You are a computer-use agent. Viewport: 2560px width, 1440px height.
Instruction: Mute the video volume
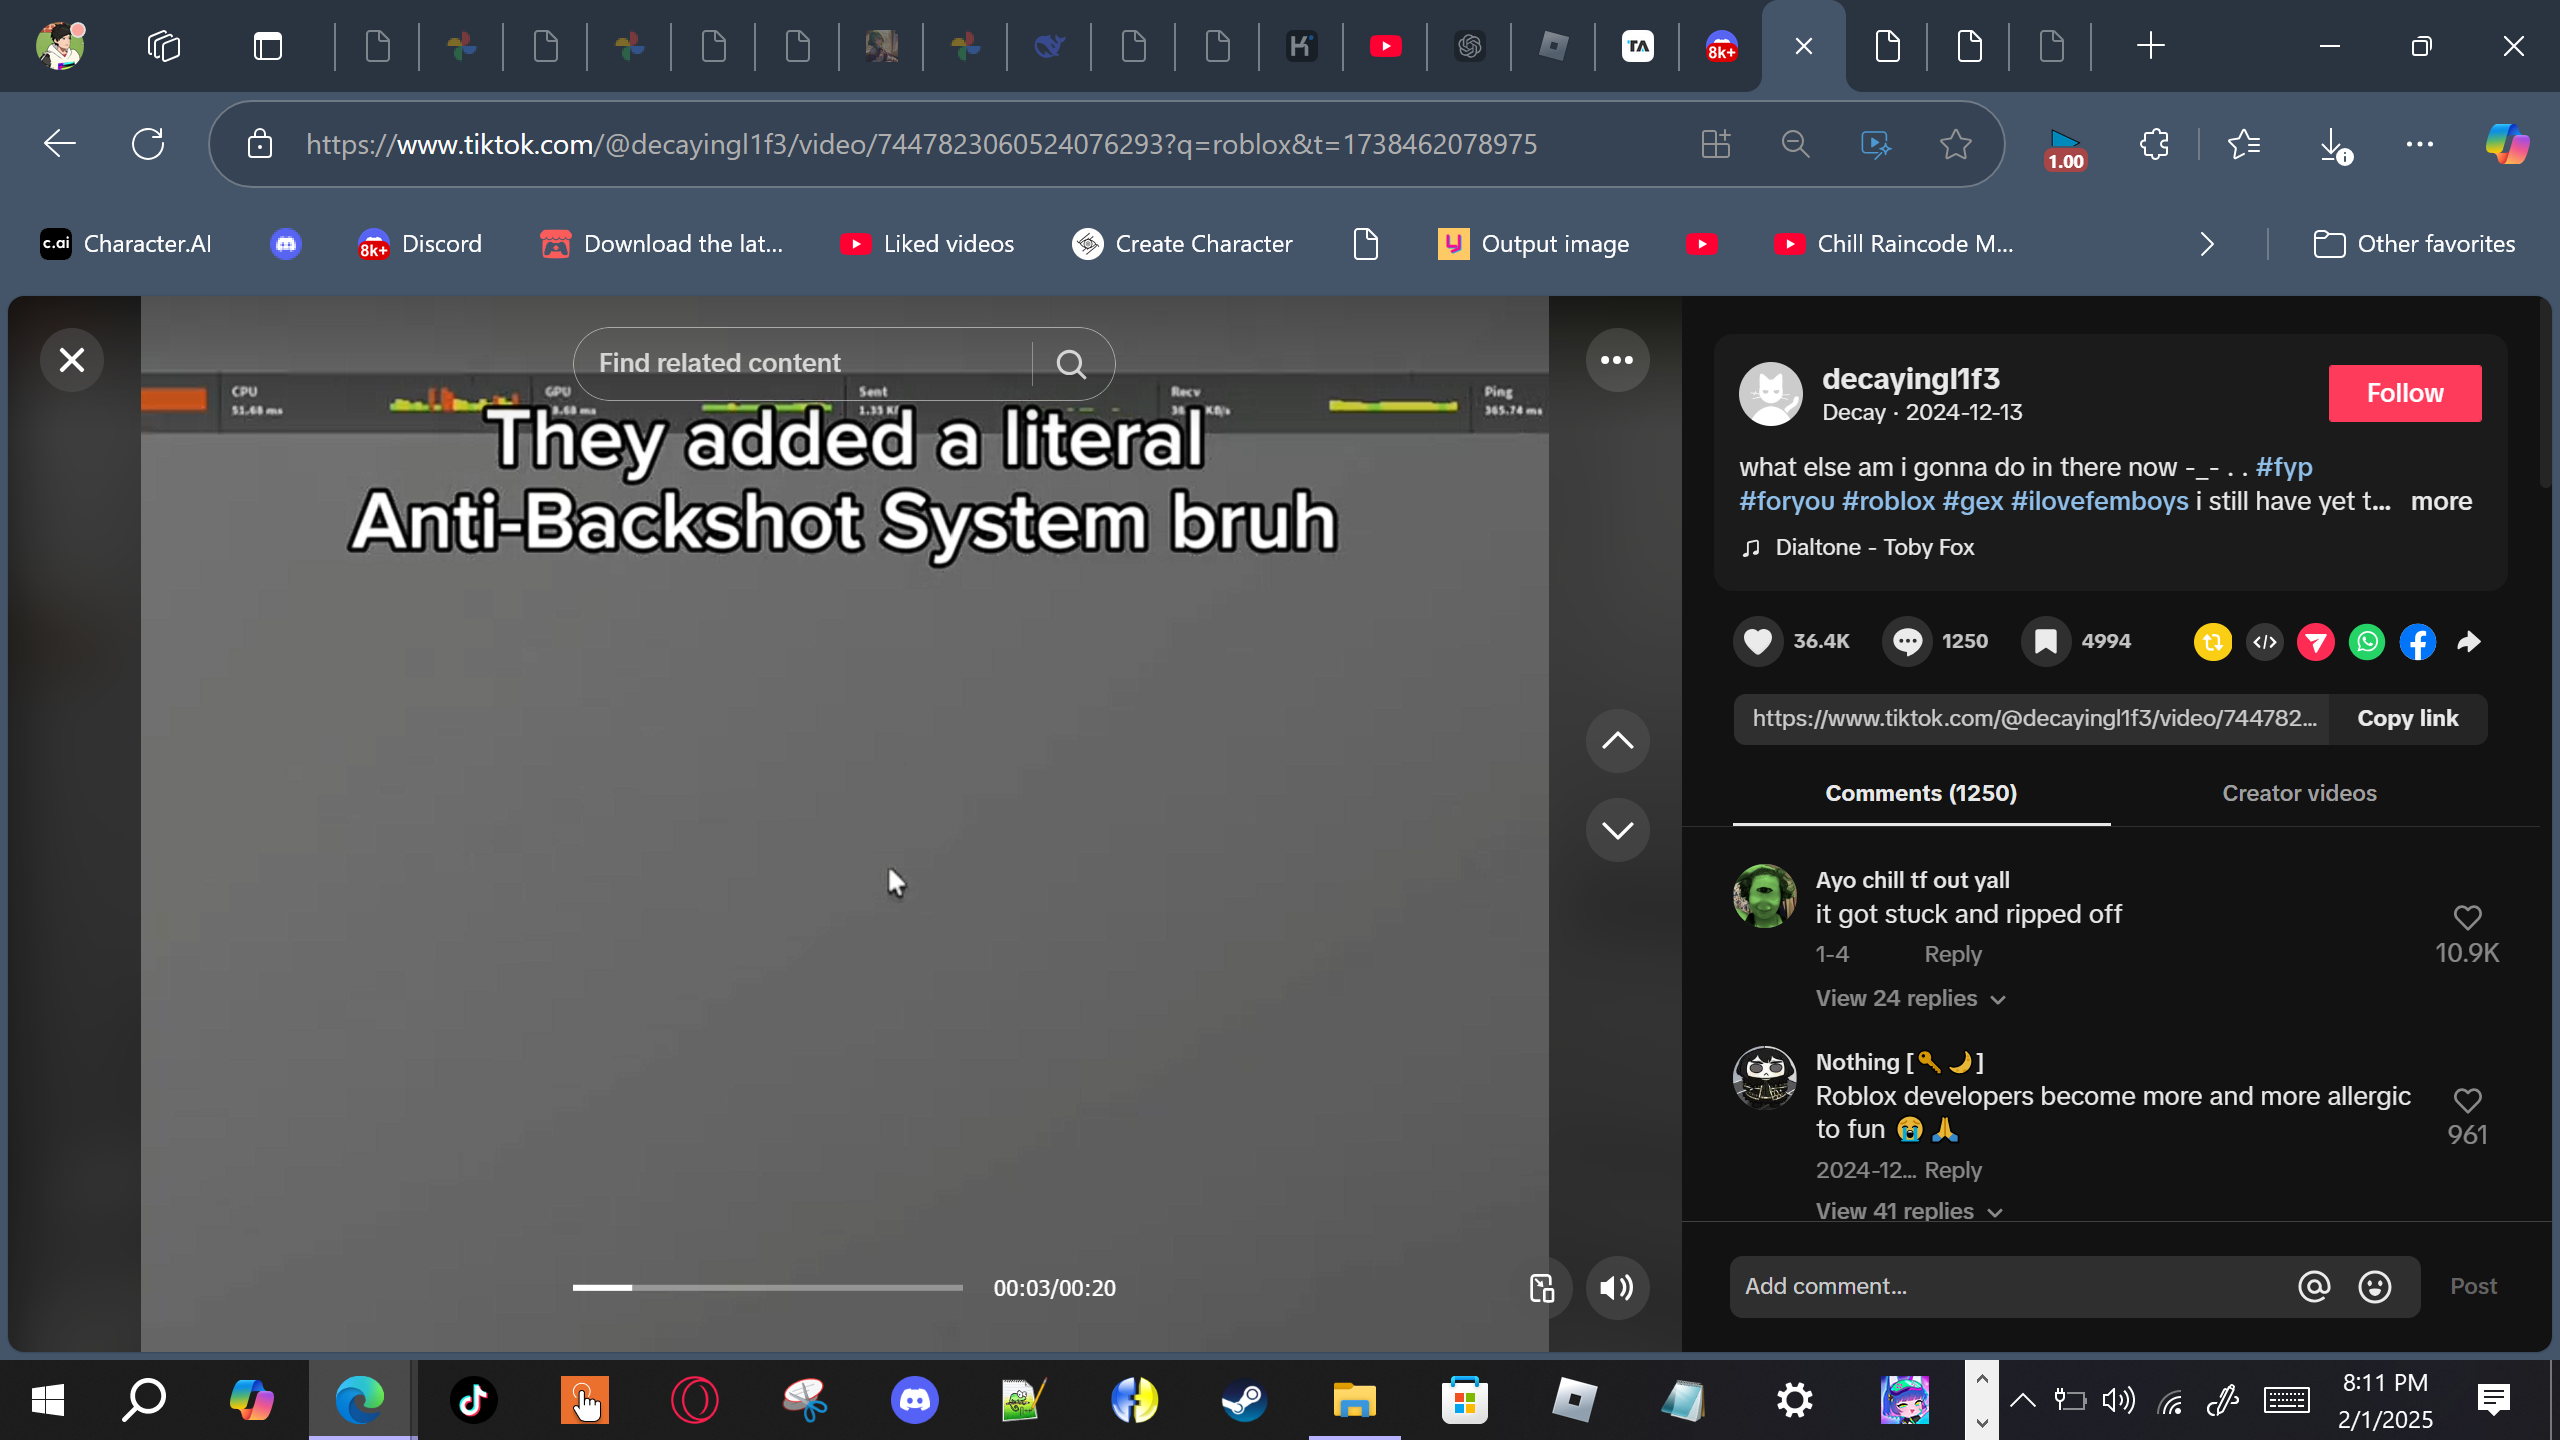1616,1288
